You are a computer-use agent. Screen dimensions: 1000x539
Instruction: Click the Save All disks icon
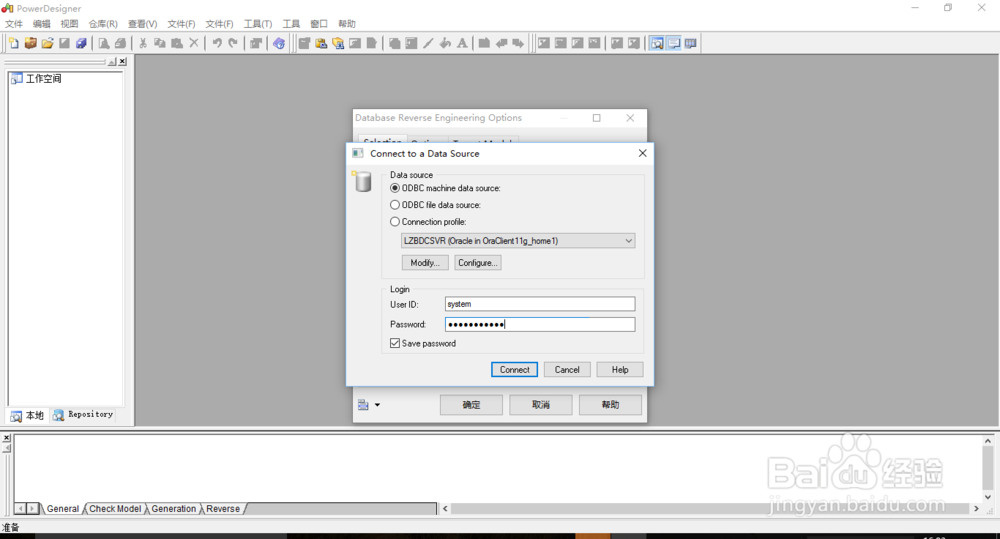click(81, 43)
